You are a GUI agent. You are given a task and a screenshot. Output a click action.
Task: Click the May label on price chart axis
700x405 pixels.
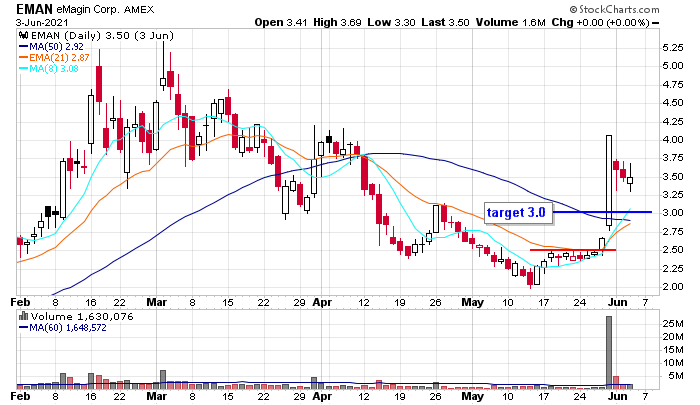[473, 302]
